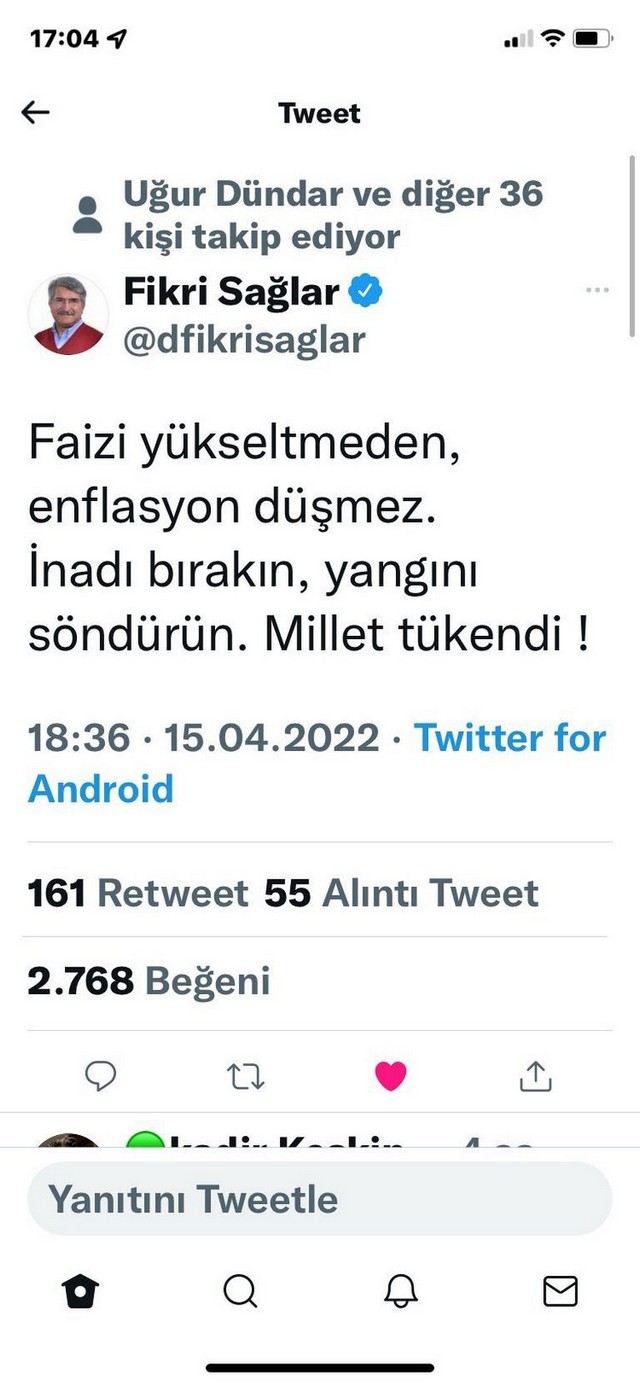Open the Search magnifier tab
640x1386 pixels.
(240, 1292)
